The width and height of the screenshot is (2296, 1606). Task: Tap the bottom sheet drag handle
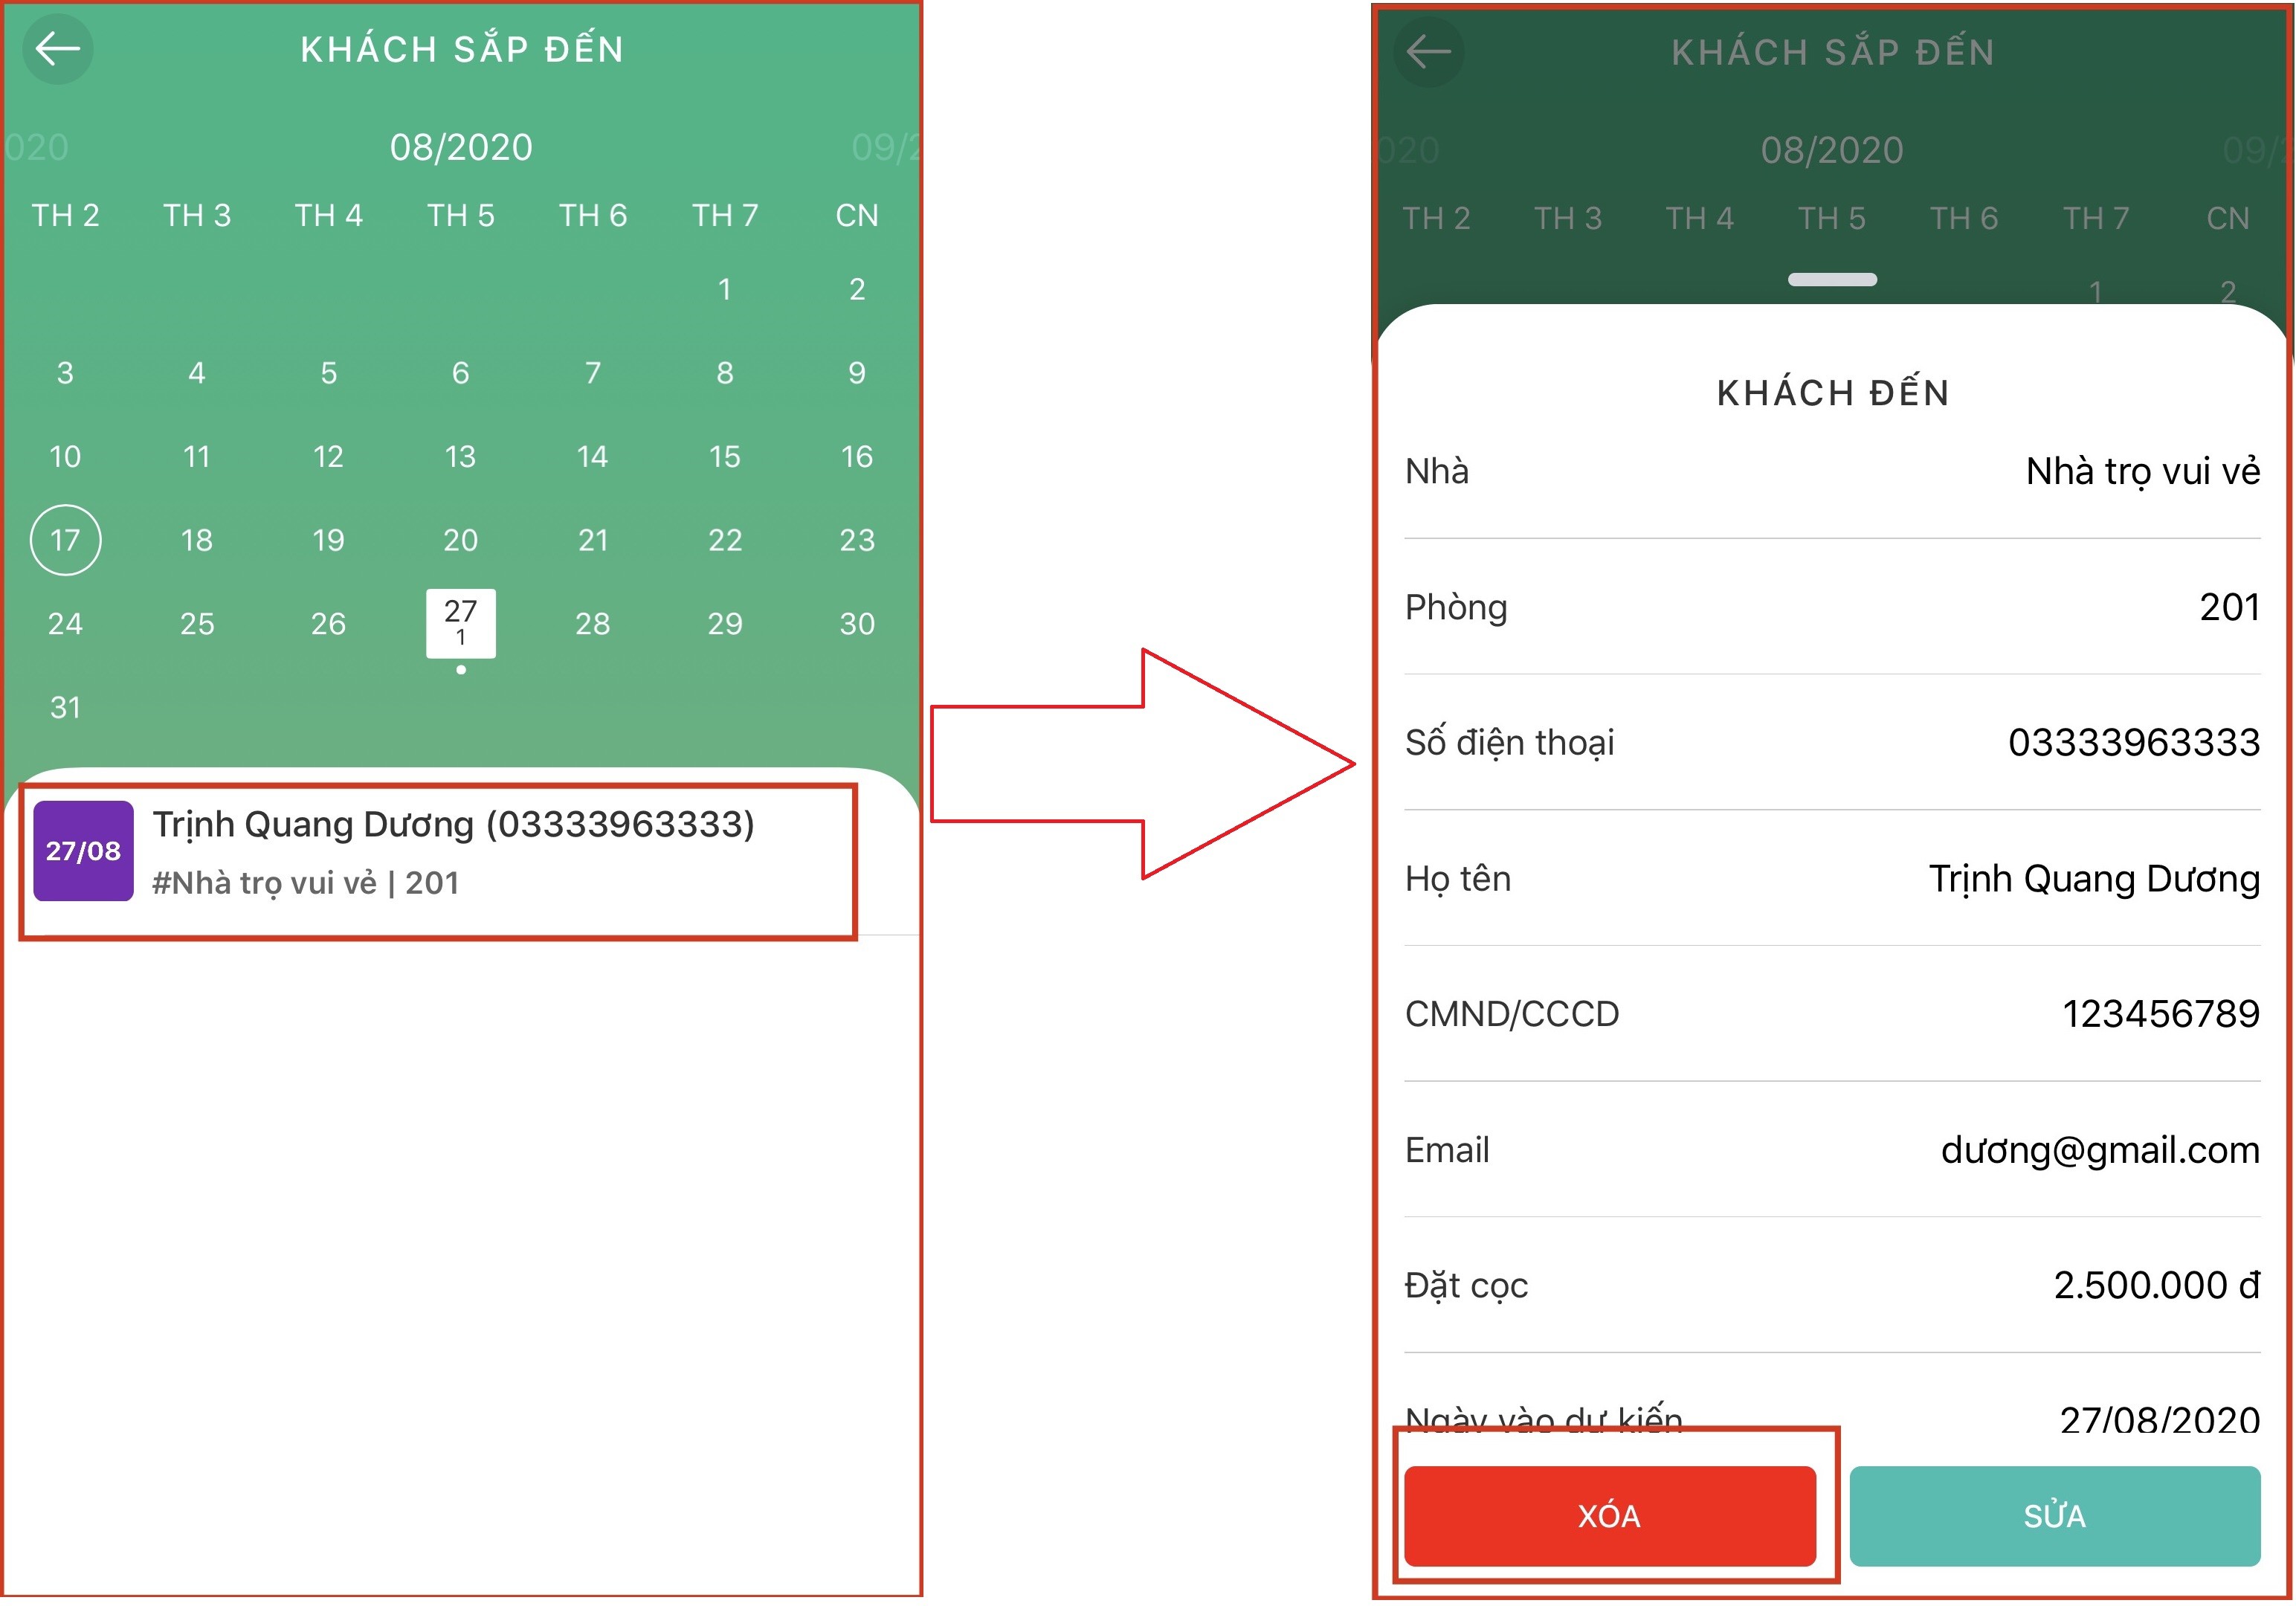click(x=1832, y=279)
